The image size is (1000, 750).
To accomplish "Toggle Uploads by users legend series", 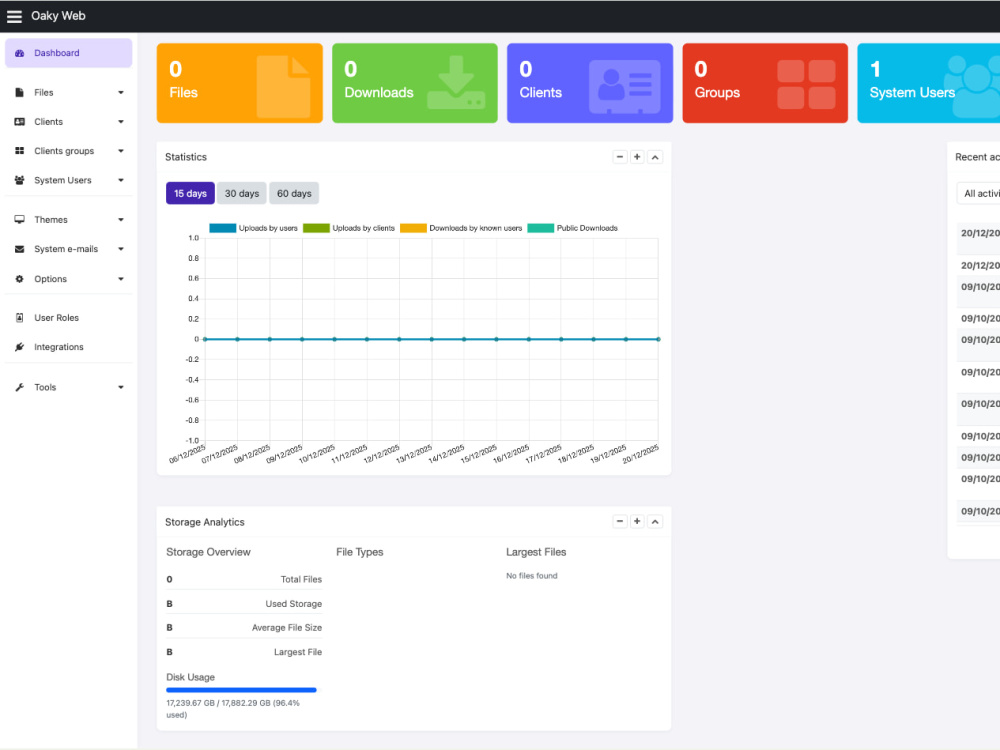I will point(254,228).
